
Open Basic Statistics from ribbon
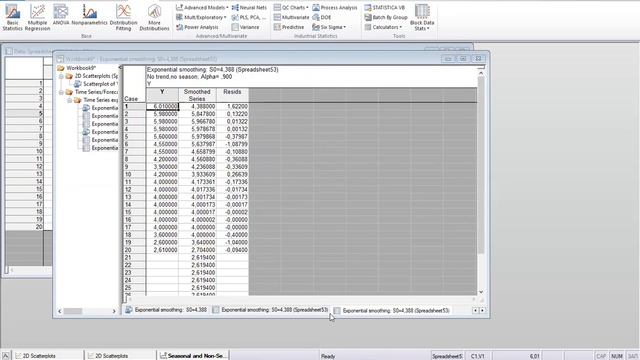pyautogui.click(x=12, y=17)
